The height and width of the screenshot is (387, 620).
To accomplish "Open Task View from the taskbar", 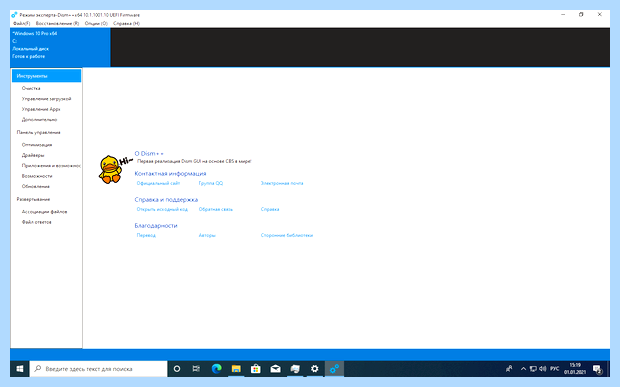I will (x=196, y=369).
